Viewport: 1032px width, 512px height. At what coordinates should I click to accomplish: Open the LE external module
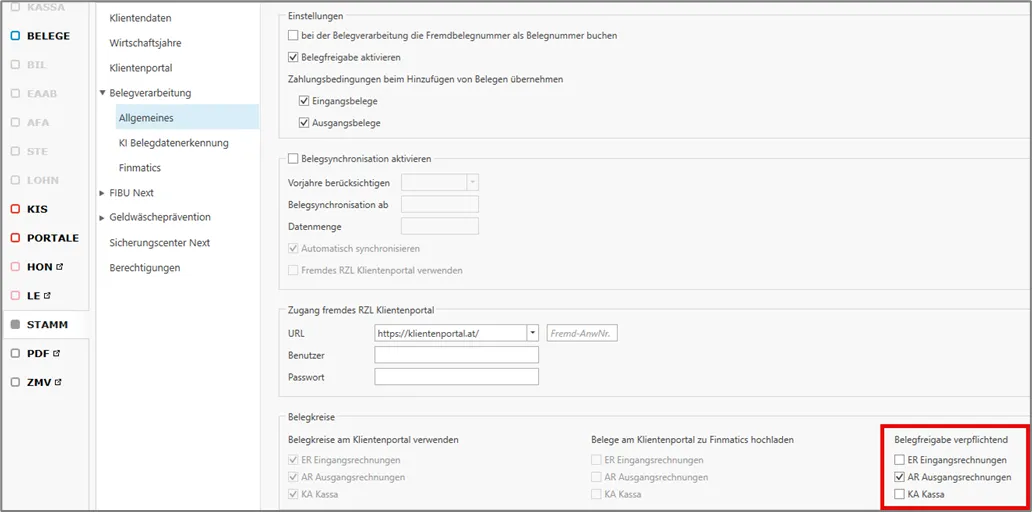(30, 296)
